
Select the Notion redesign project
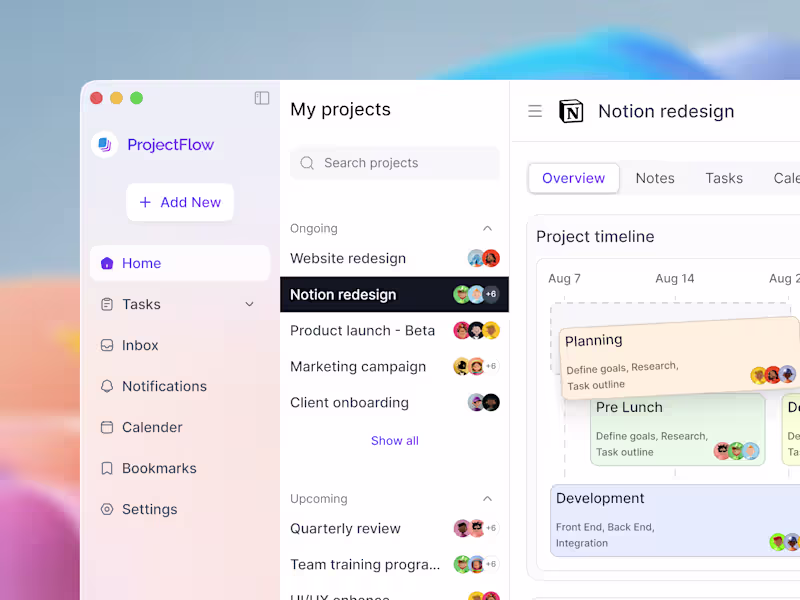[x=394, y=294]
